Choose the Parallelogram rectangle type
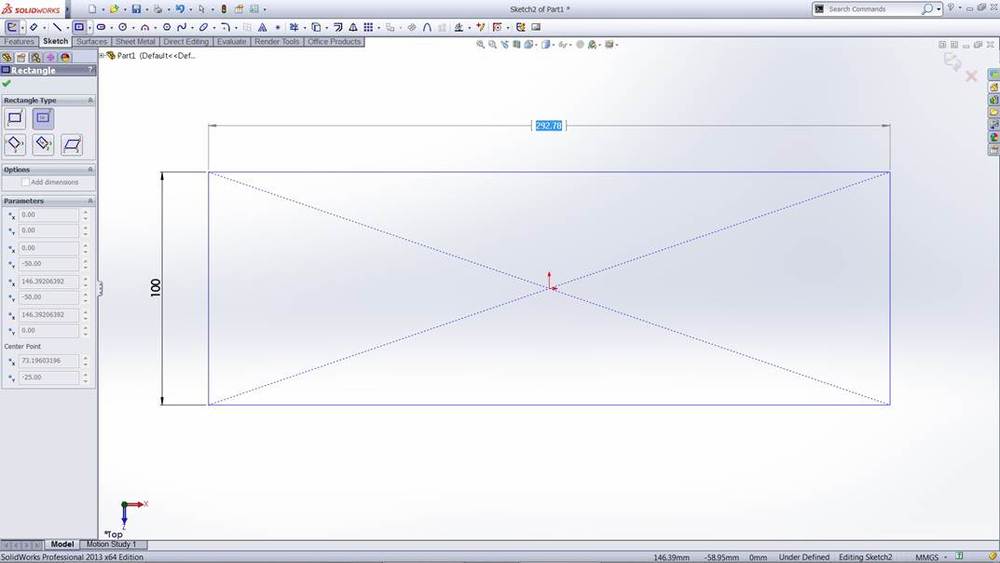Viewport: 1000px width, 563px height. [x=71, y=145]
